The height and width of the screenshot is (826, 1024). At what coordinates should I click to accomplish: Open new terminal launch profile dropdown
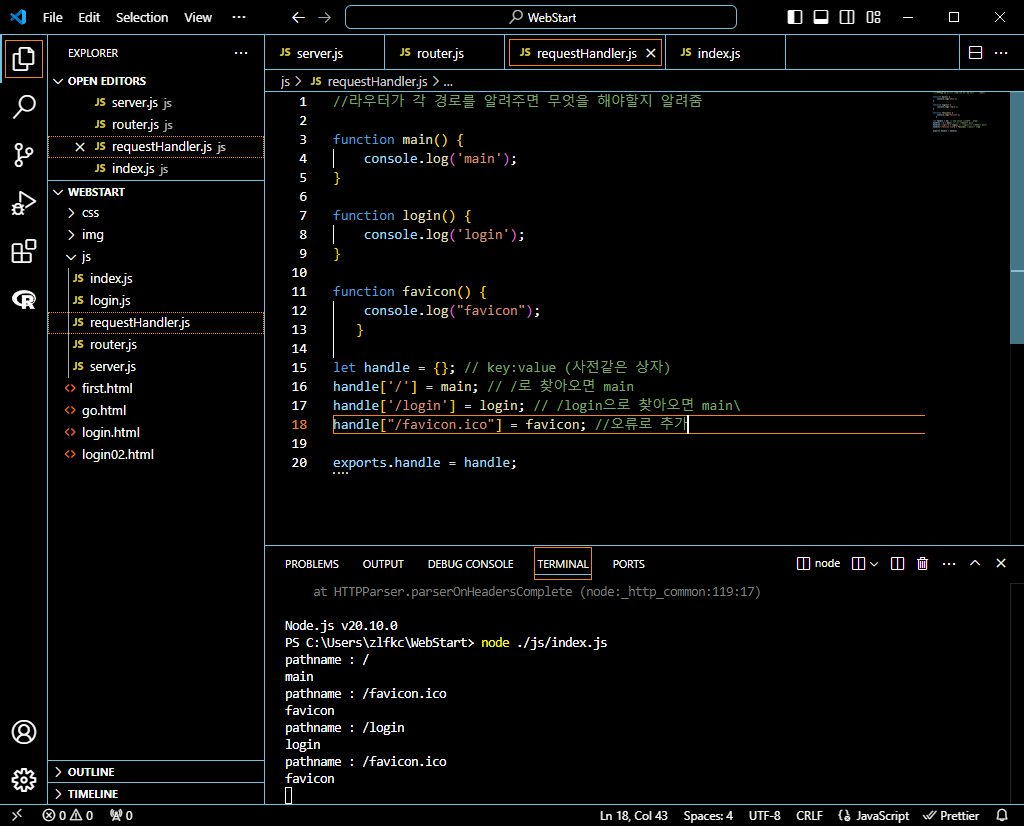click(874, 564)
